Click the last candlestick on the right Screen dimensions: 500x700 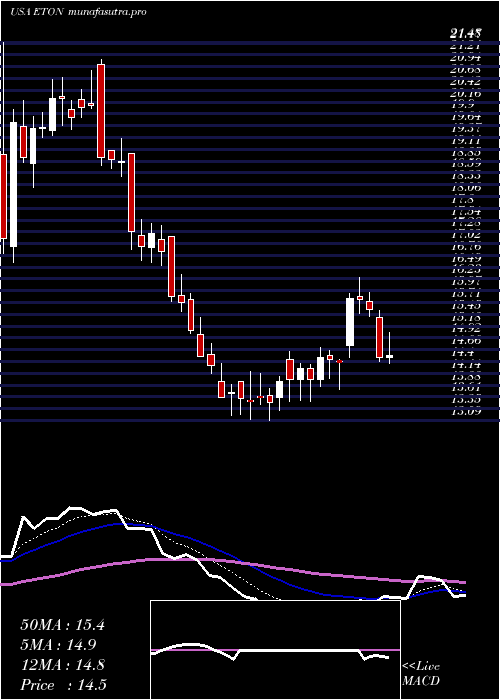tap(389, 356)
